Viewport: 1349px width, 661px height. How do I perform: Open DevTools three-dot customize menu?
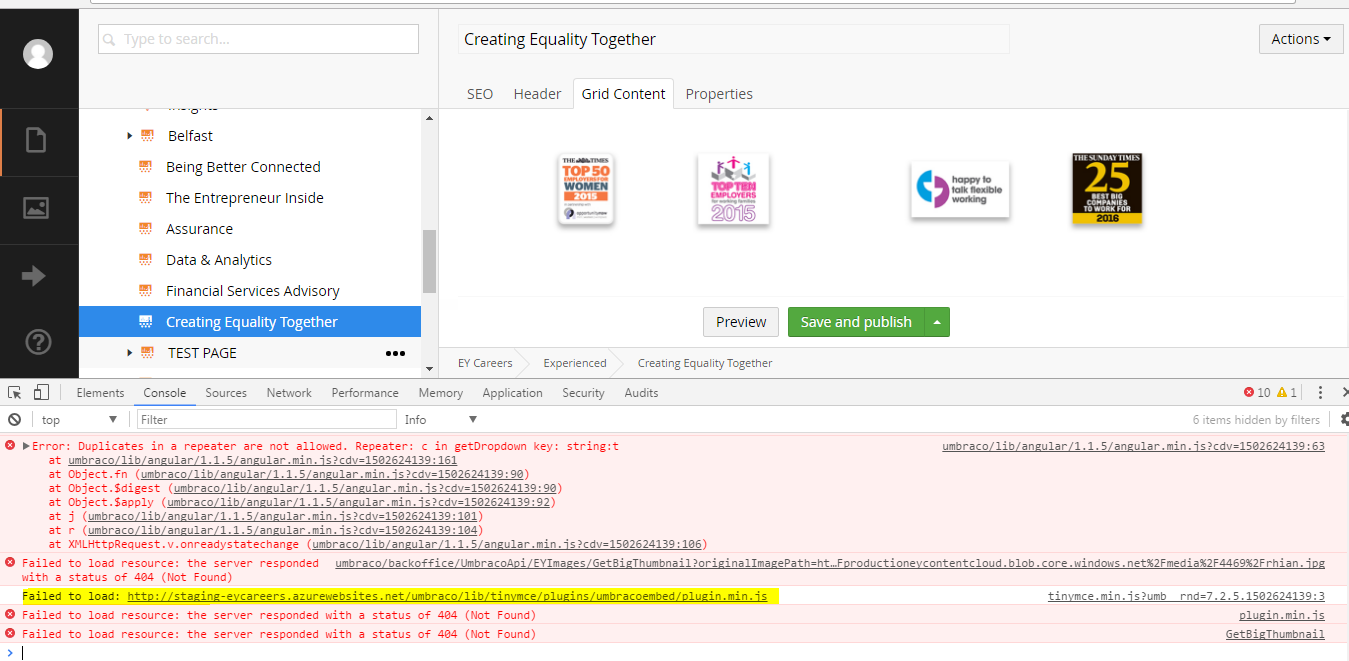point(1321,393)
